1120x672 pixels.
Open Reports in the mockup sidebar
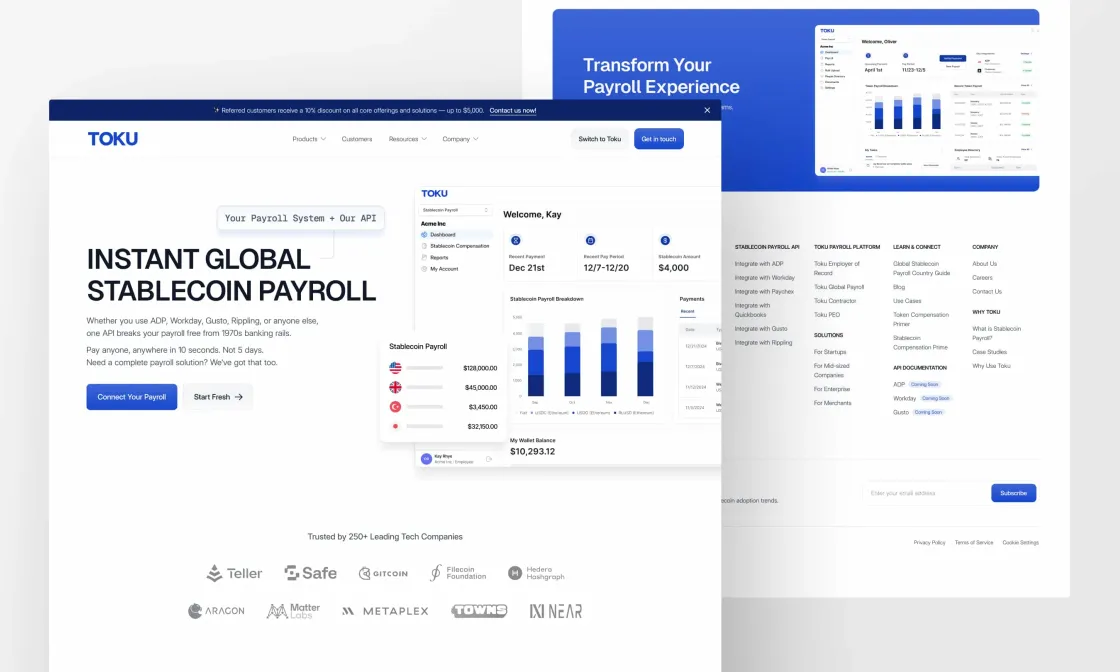[x=435, y=257]
